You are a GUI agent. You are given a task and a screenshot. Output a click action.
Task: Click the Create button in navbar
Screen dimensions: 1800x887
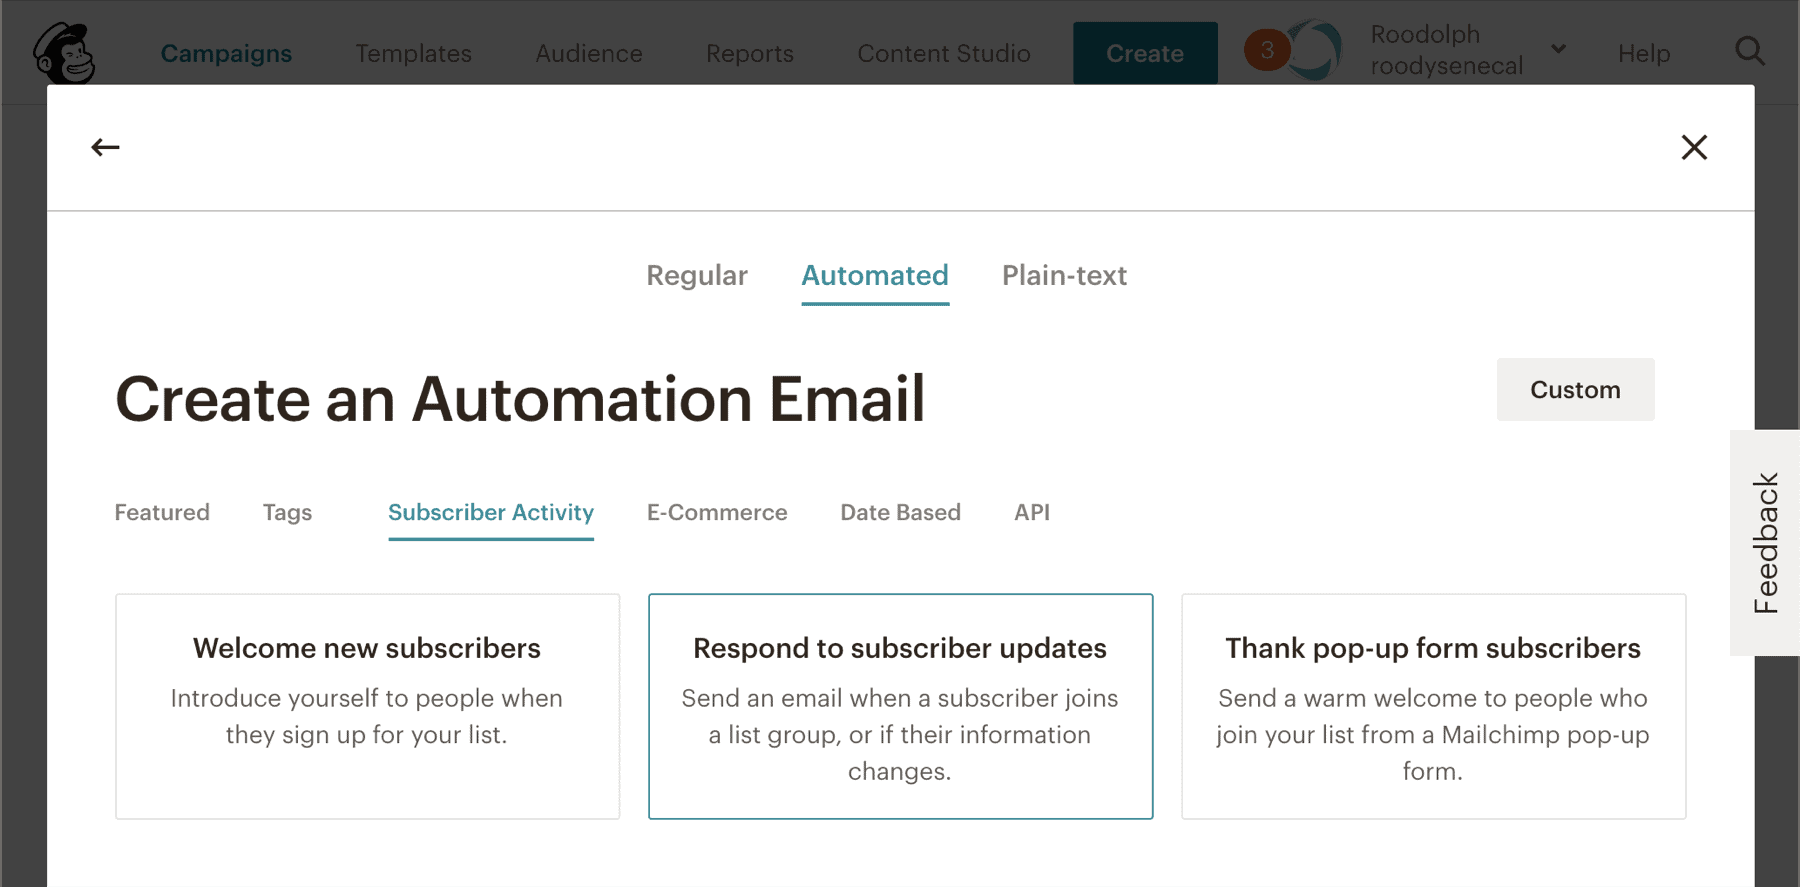(x=1145, y=53)
